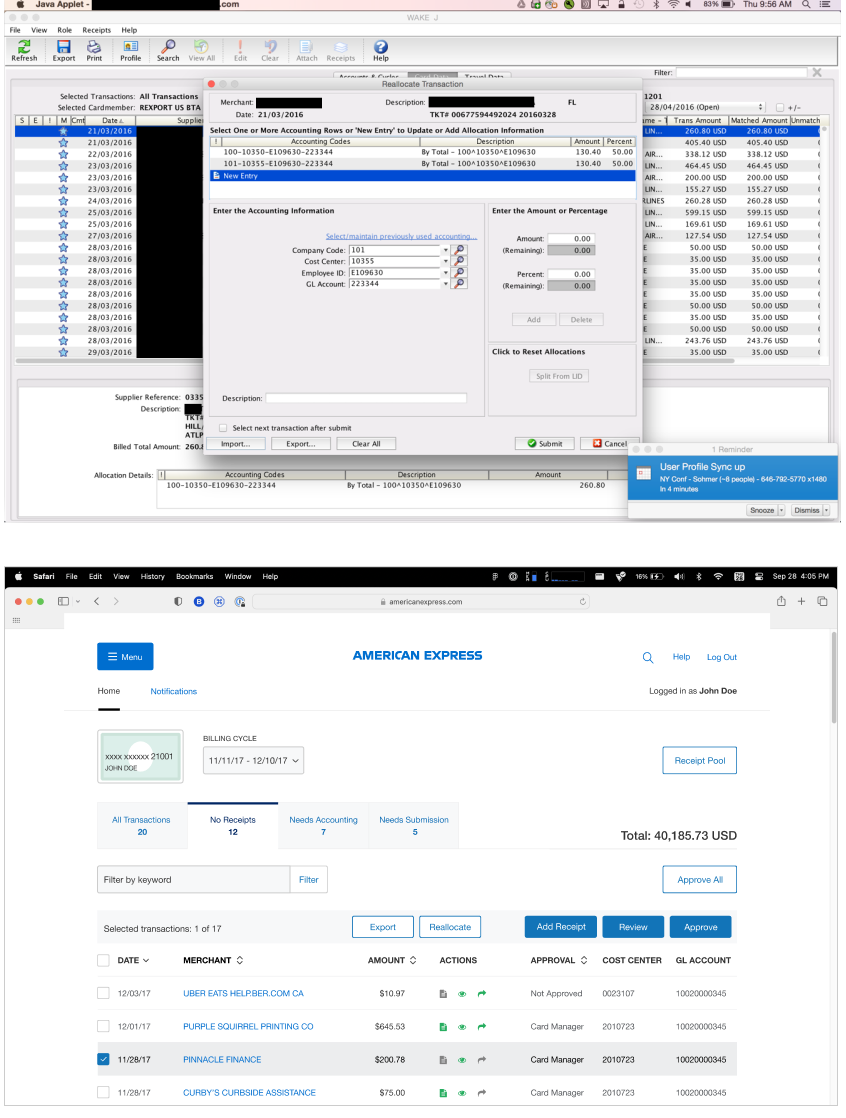Click the Cost Center lookup magnifier
The image size is (846, 1118).
coord(460,262)
